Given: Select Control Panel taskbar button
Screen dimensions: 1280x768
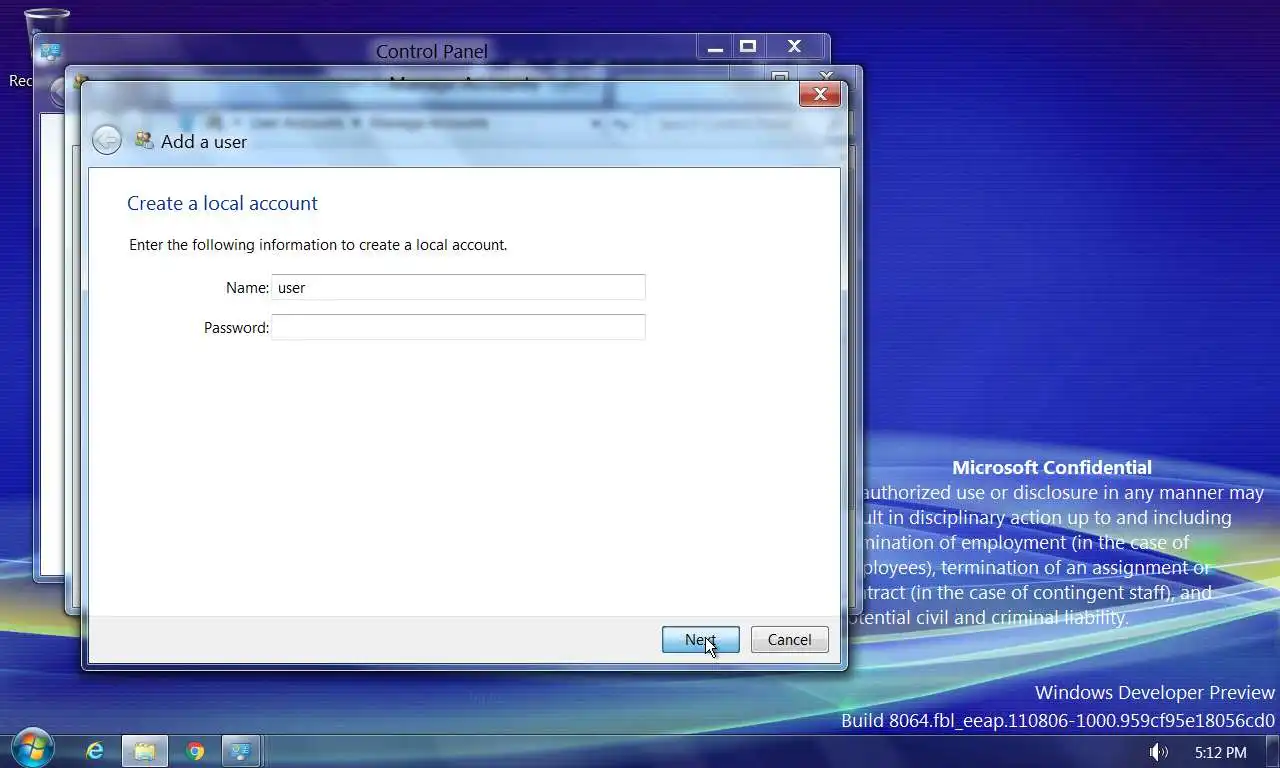Looking at the screenshot, I should point(241,751).
